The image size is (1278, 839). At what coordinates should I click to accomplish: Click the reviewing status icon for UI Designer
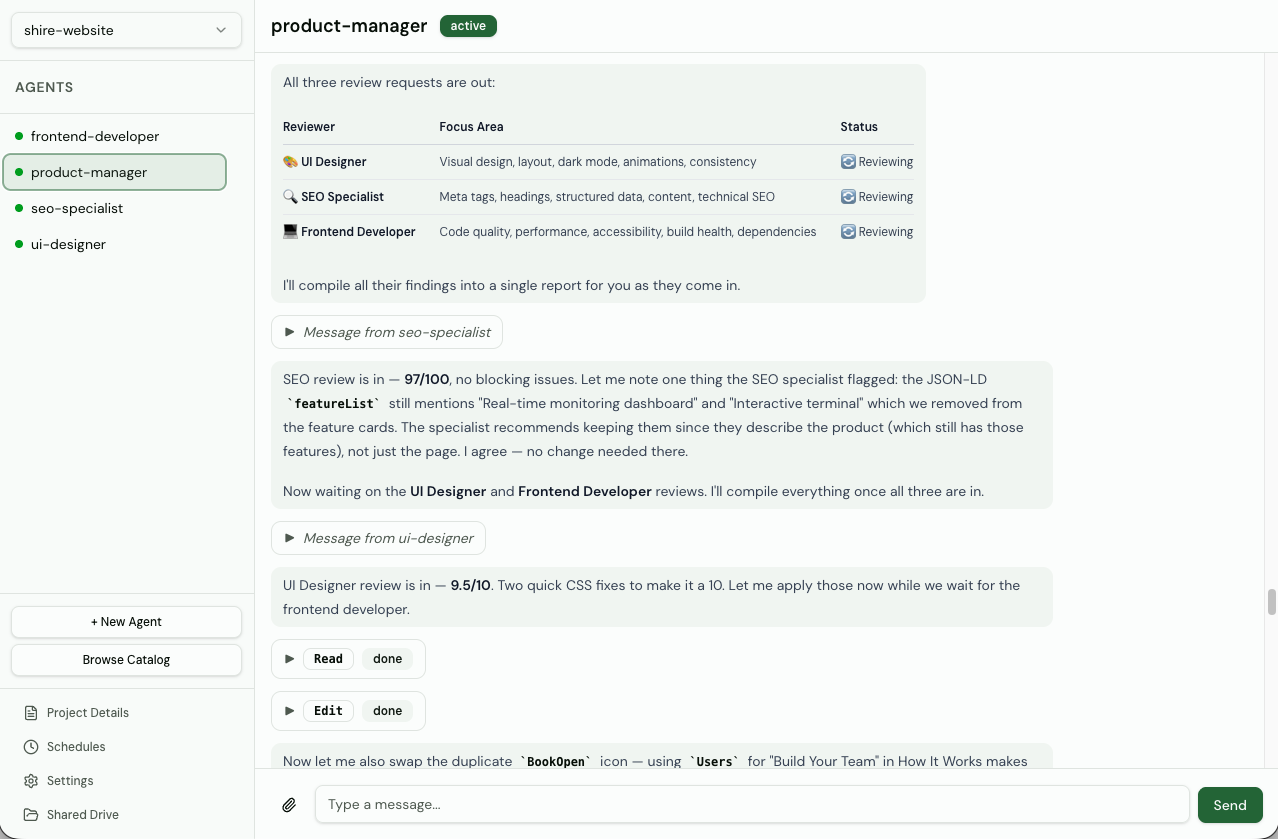click(848, 162)
